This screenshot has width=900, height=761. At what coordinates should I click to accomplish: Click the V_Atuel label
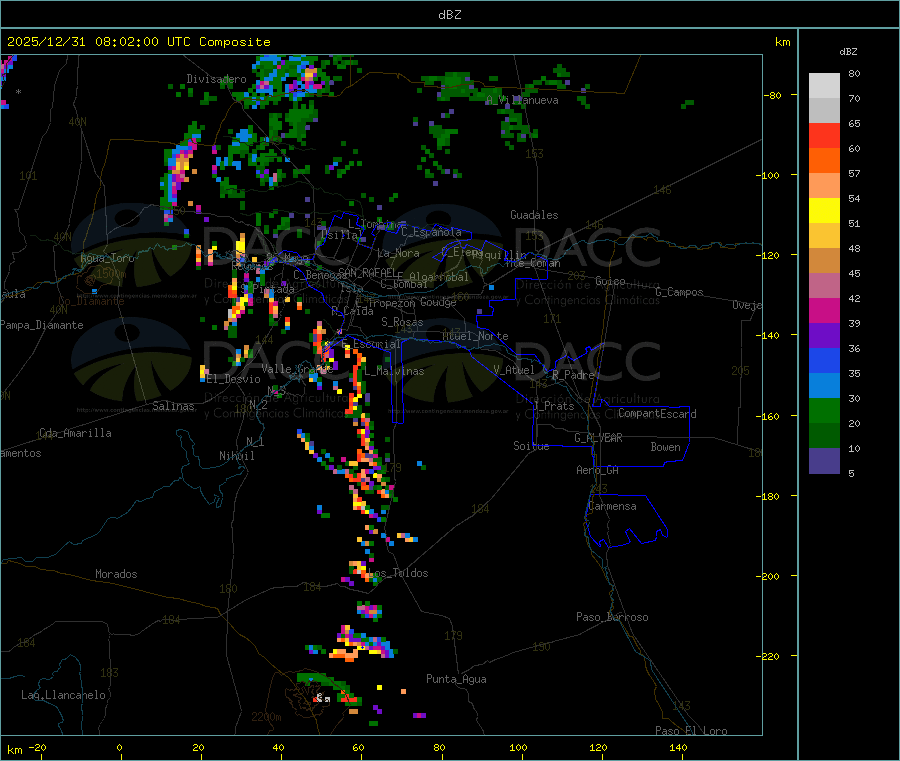(x=514, y=370)
